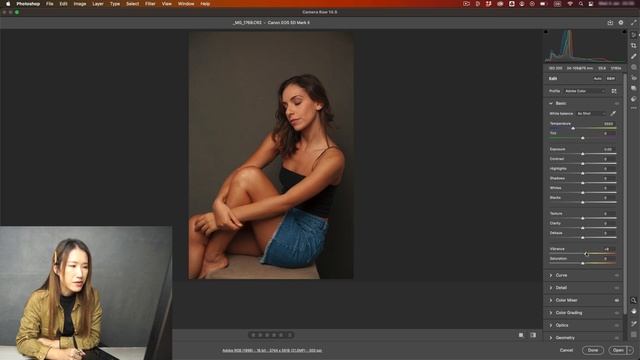Screen dimensions: 640x360
Task: Toggle Color Mixer panel visibility eye
Action: pyautogui.click(x=617, y=300)
